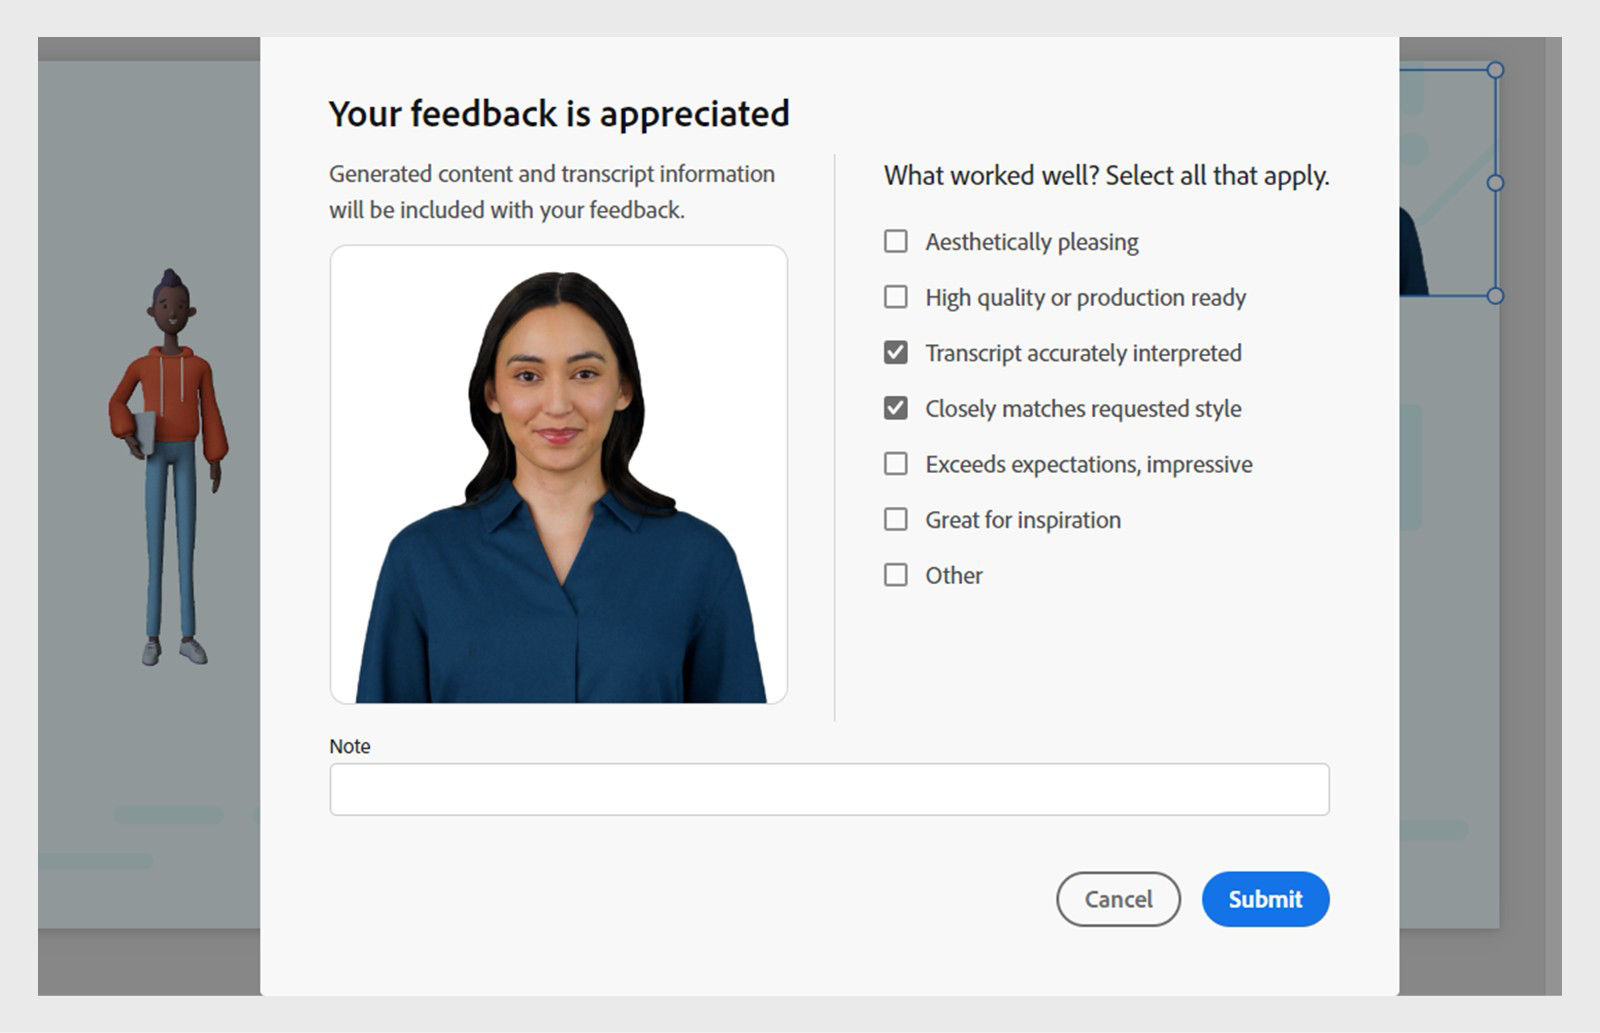Click the "Your feedback is appreciated" heading
Screen dimensions: 1600x1033
pyautogui.click(x=559, y=112)
